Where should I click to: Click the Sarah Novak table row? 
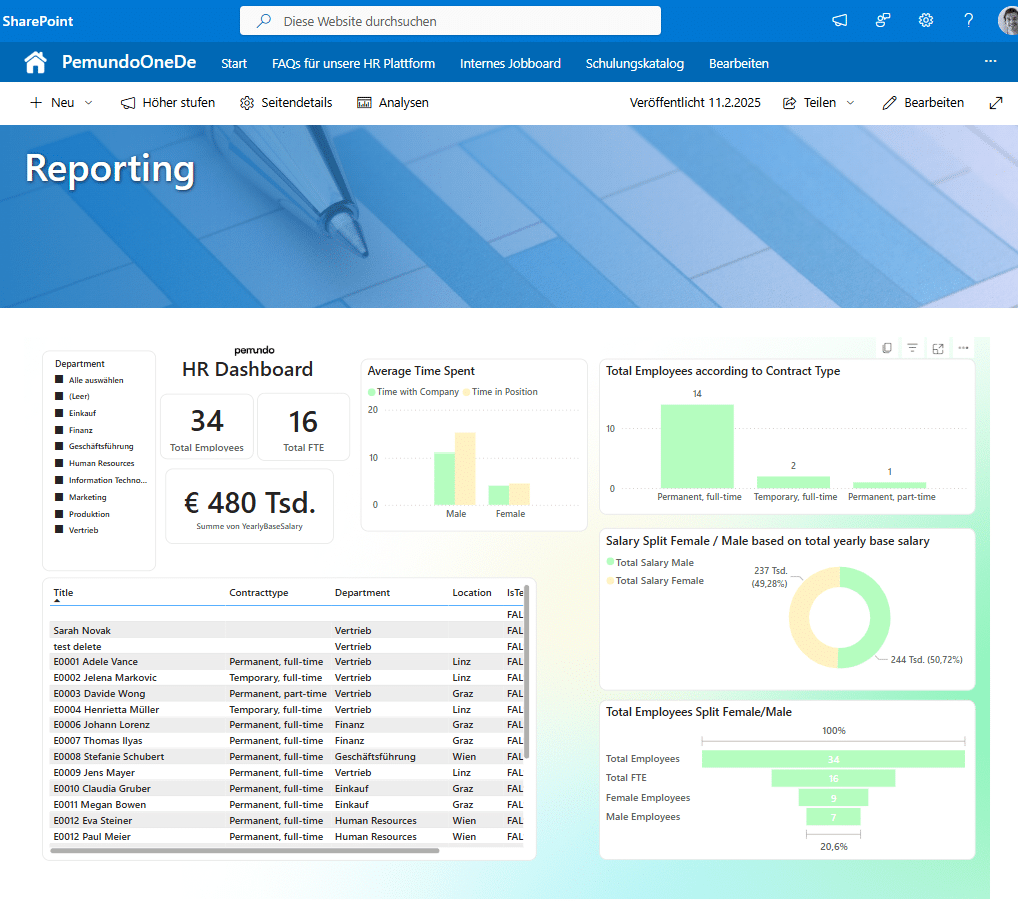pyautogui.click(x=286, y=631)
